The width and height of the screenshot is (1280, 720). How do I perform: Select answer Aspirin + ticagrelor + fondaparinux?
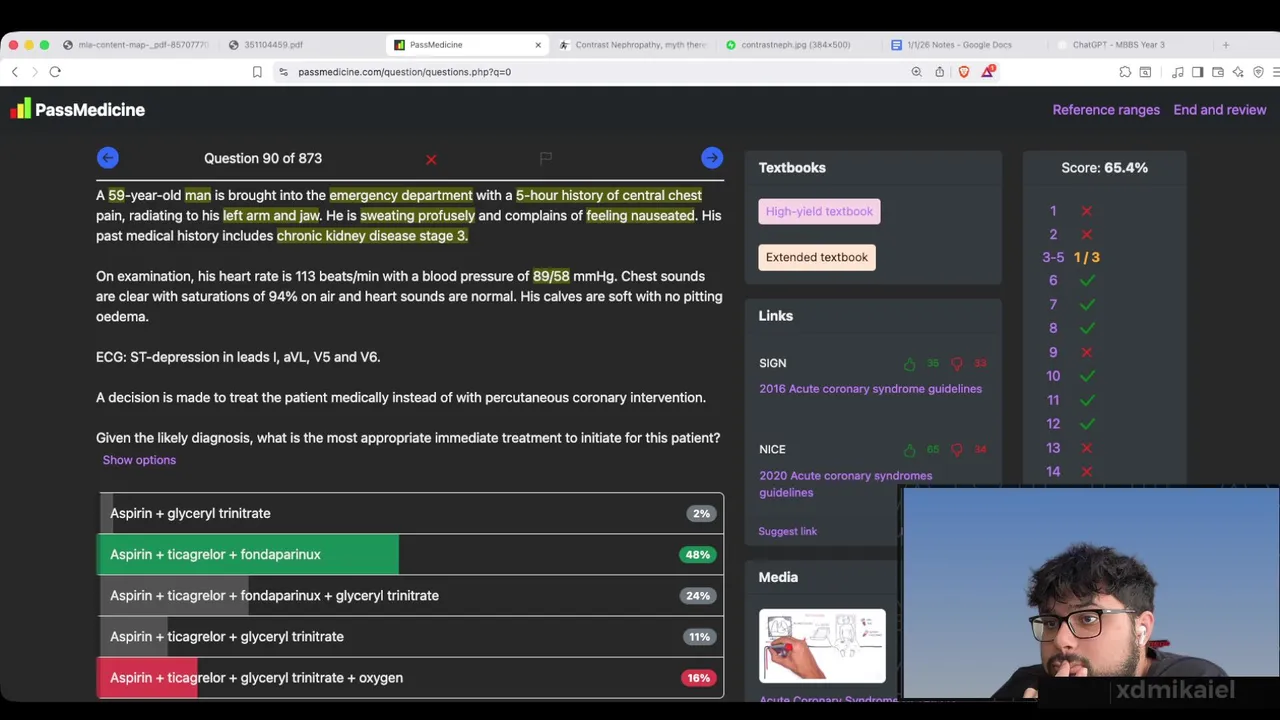click(x=410, y=554)
